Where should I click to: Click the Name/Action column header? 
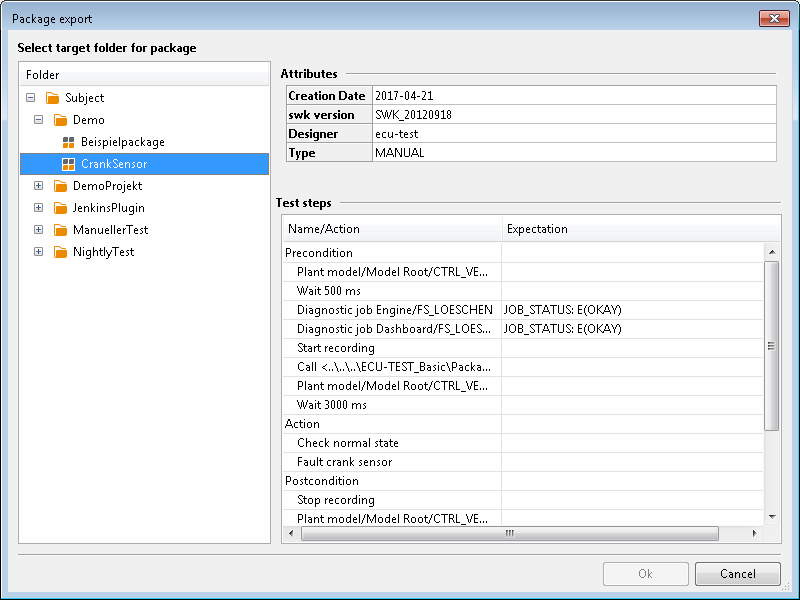(392, 229)
